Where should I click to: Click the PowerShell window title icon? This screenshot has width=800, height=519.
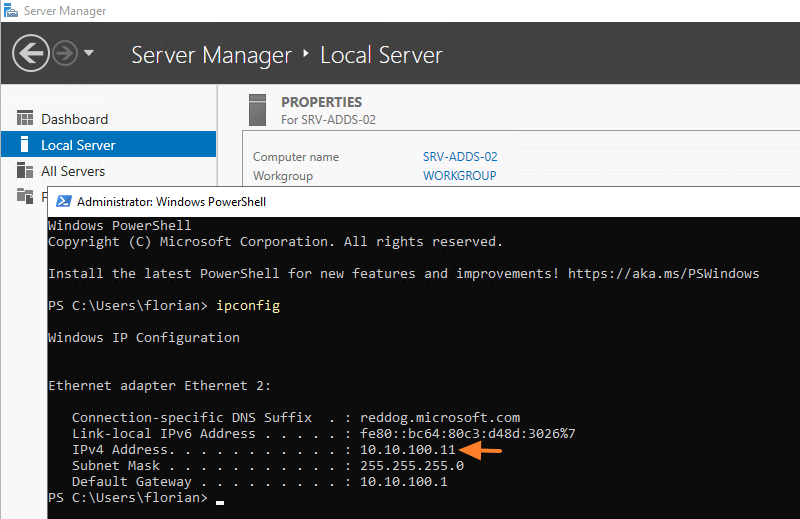[x=64, y=201]
